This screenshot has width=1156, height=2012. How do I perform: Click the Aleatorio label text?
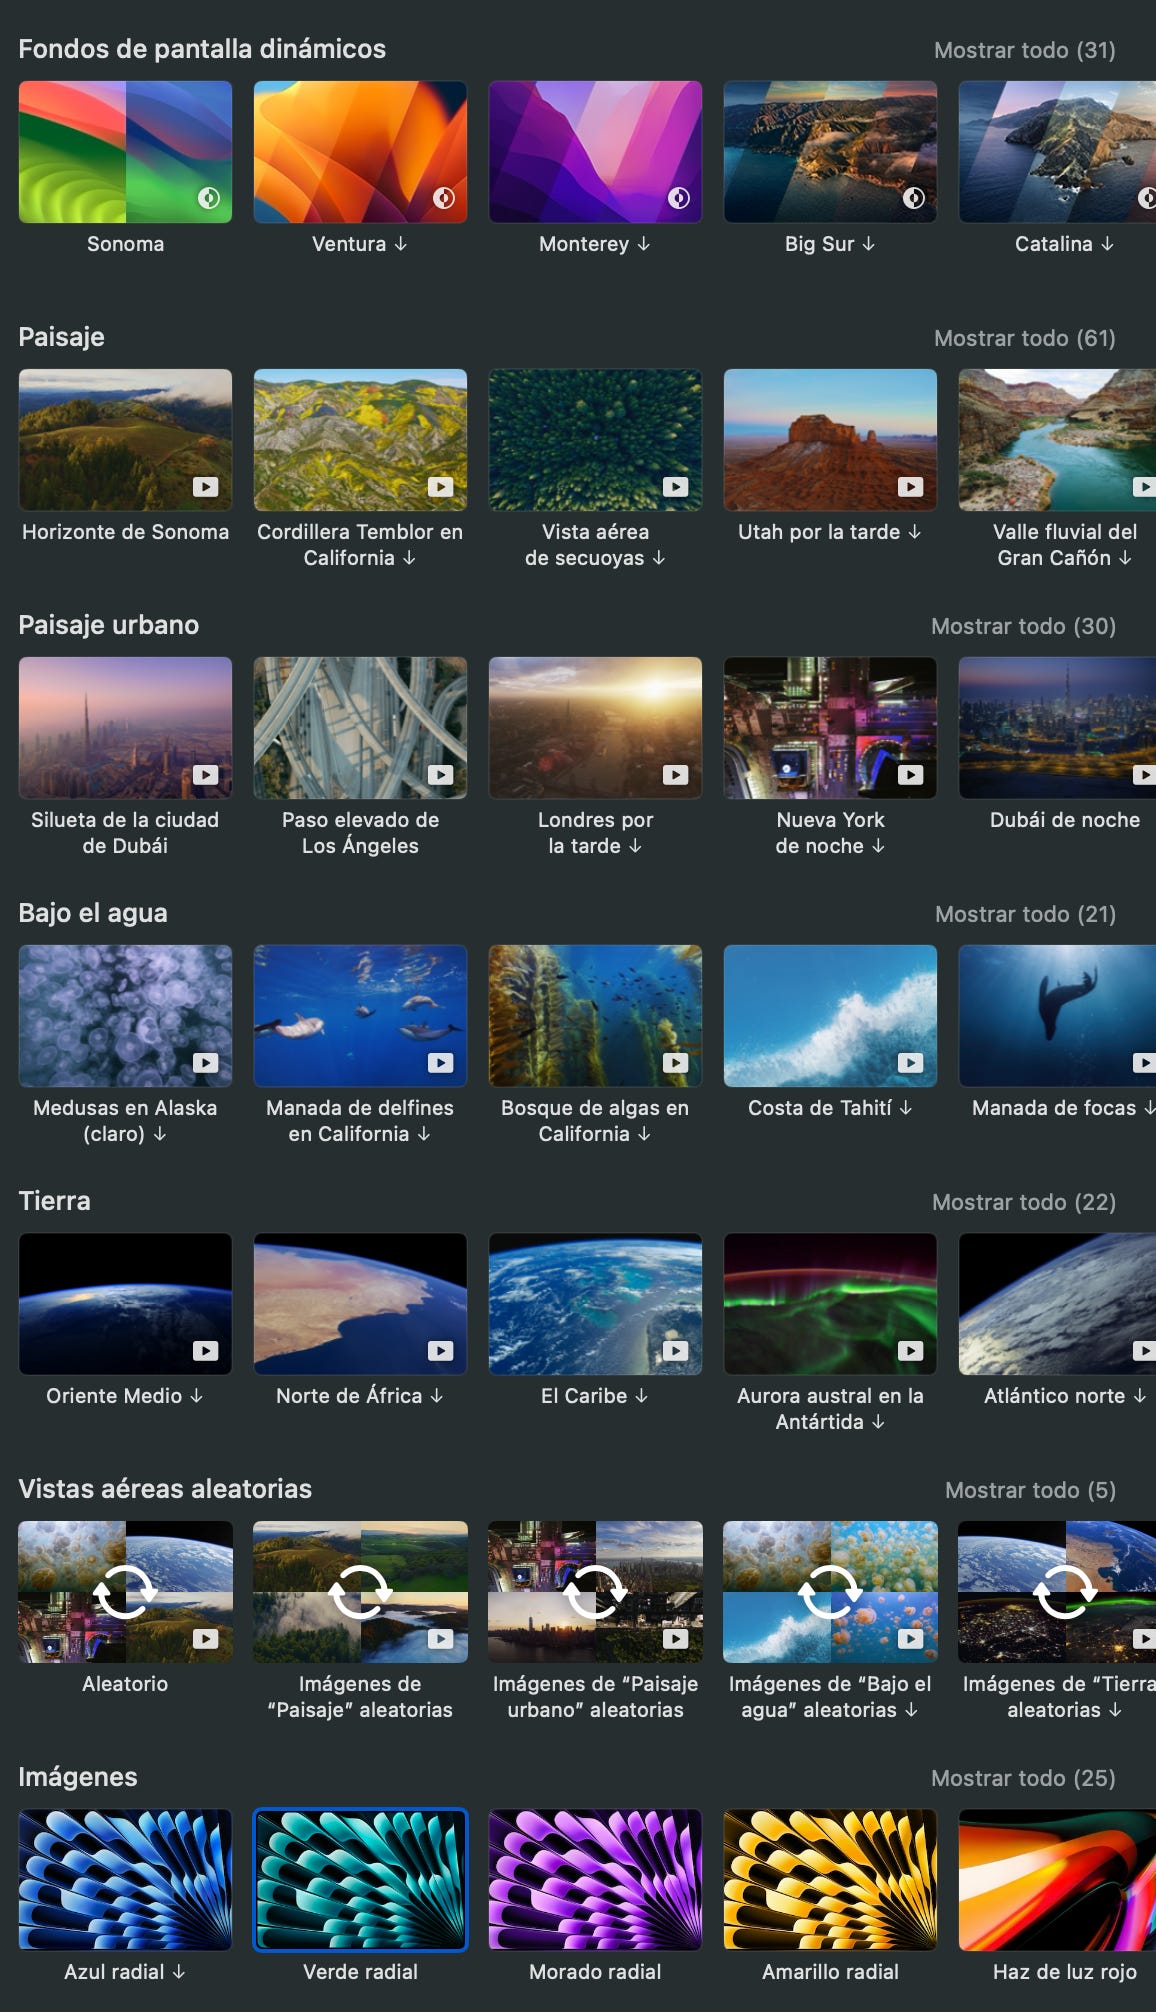[125, 1684]
